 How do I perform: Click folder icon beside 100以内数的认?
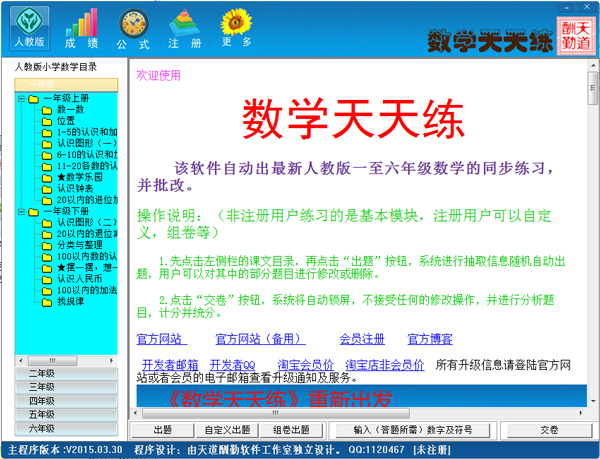[x=47, y=257]
